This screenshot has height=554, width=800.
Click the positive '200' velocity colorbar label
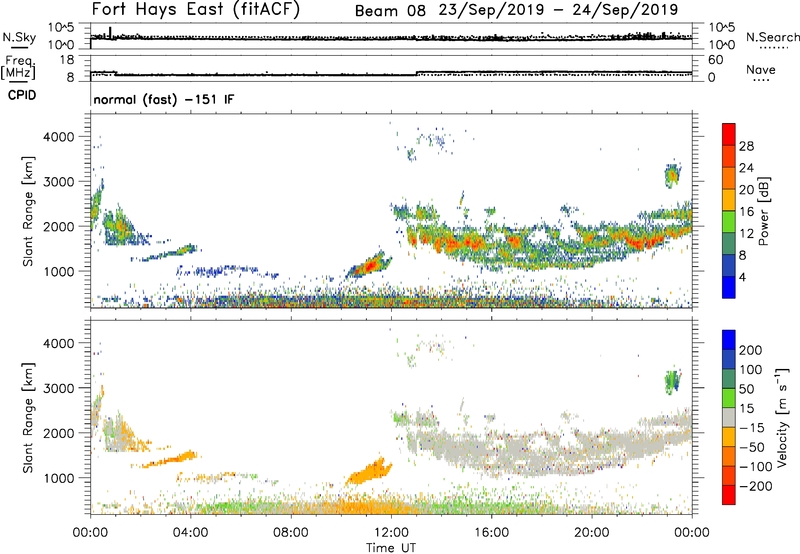click(751, 350)
